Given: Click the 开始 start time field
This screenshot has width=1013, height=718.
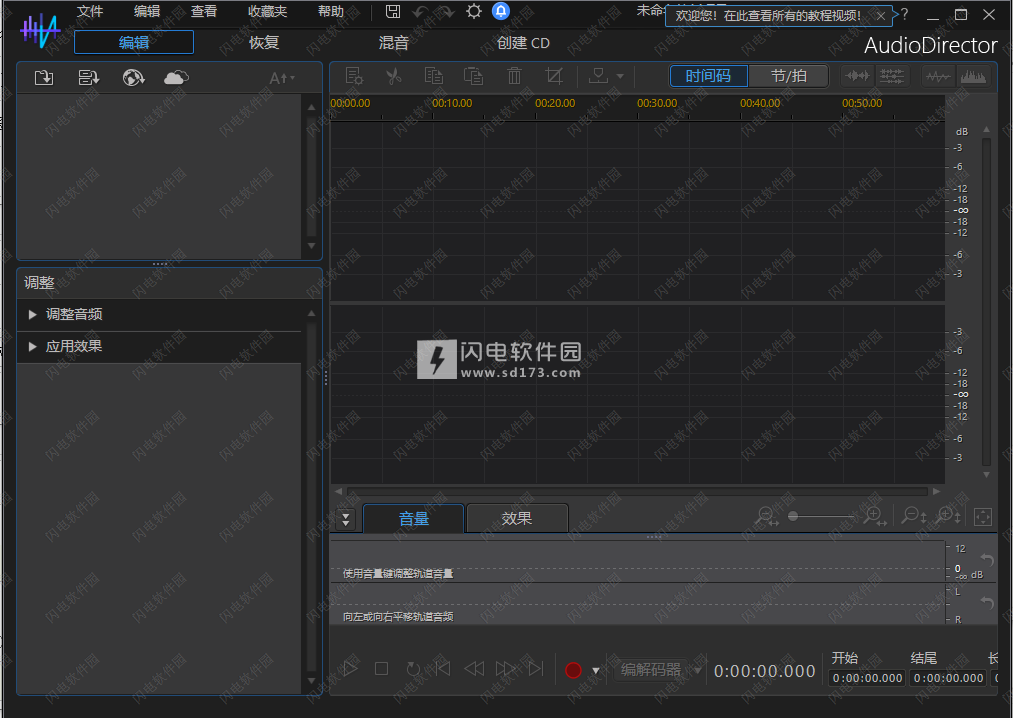Looking at the screenshot, I should pyautogui.click(x=867, y=678).
